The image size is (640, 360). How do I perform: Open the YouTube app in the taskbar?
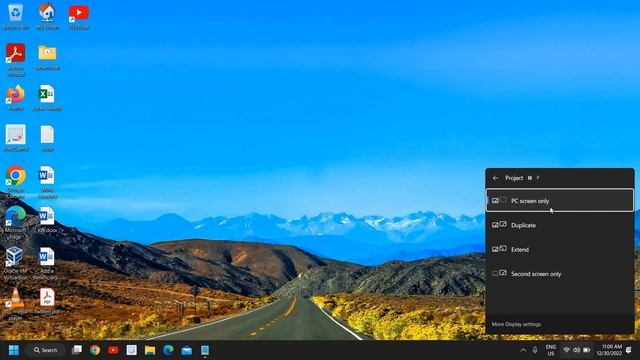[113, 350]
